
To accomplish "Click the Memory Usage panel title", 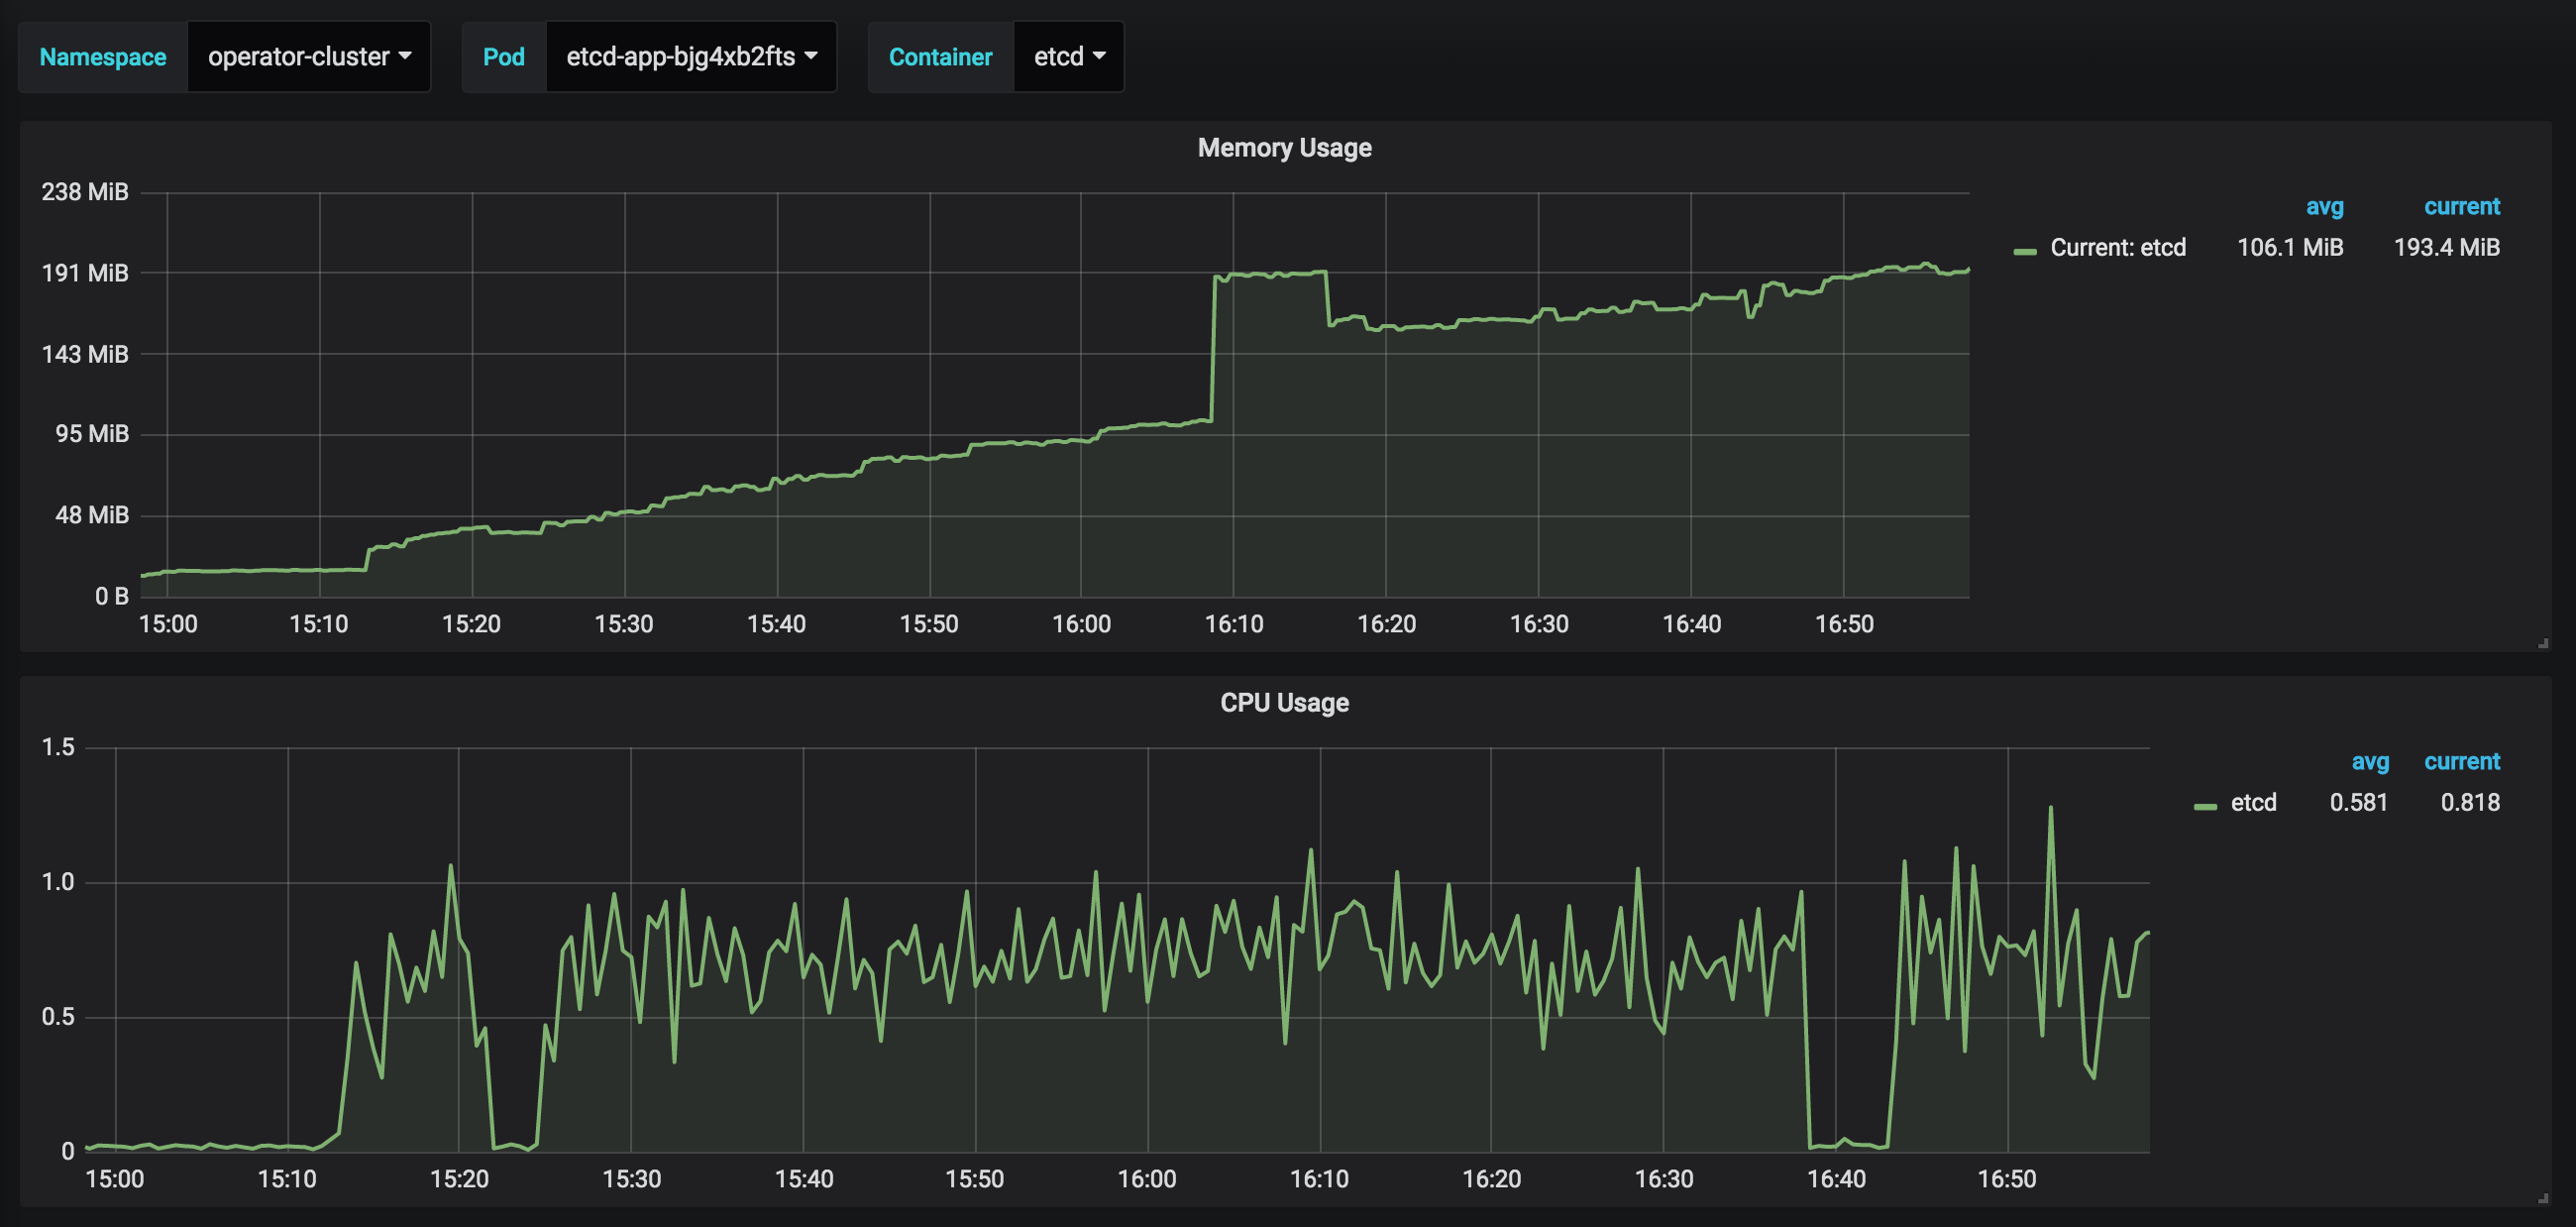I will point(1284,148).
